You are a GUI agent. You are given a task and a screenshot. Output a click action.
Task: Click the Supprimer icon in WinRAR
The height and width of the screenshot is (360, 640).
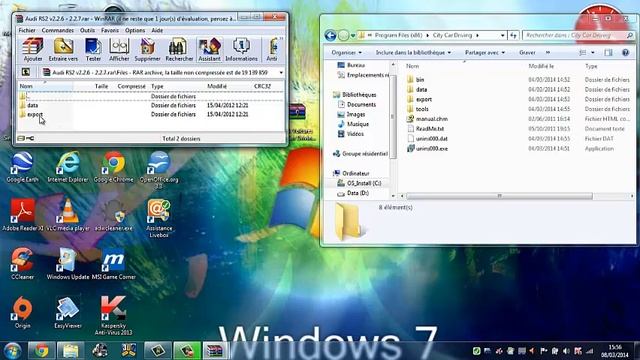coord(147,49)
